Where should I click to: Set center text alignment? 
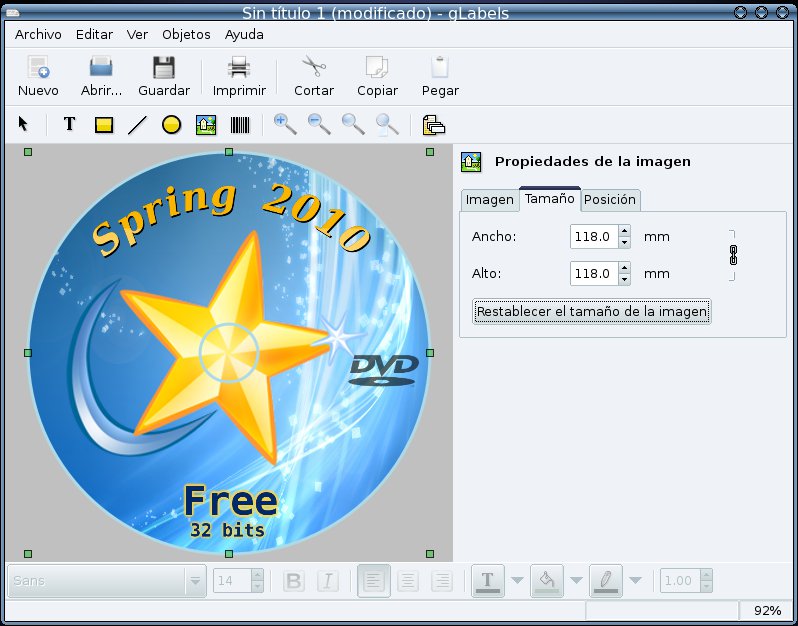pos(408,581)
